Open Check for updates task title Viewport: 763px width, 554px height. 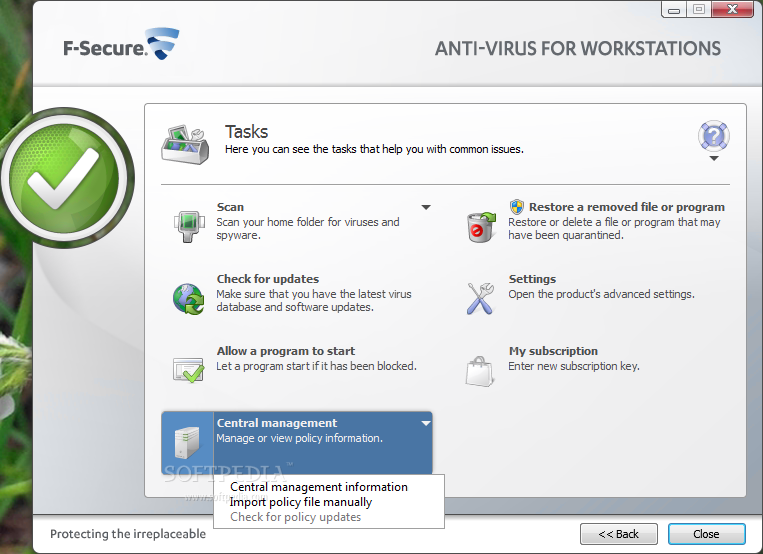[268, 279]
